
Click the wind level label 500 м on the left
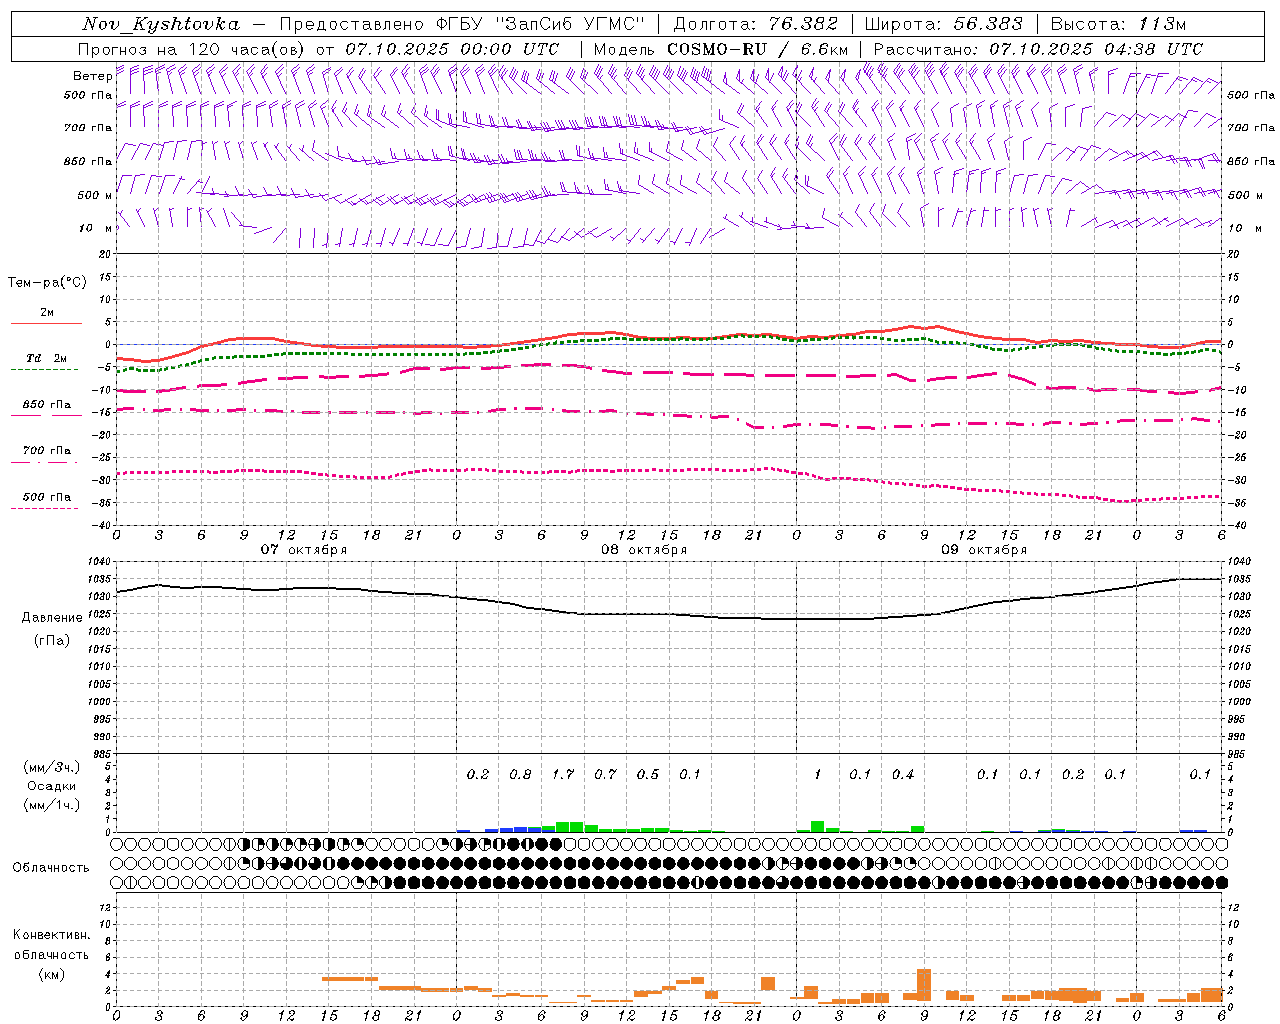(95, 195)
